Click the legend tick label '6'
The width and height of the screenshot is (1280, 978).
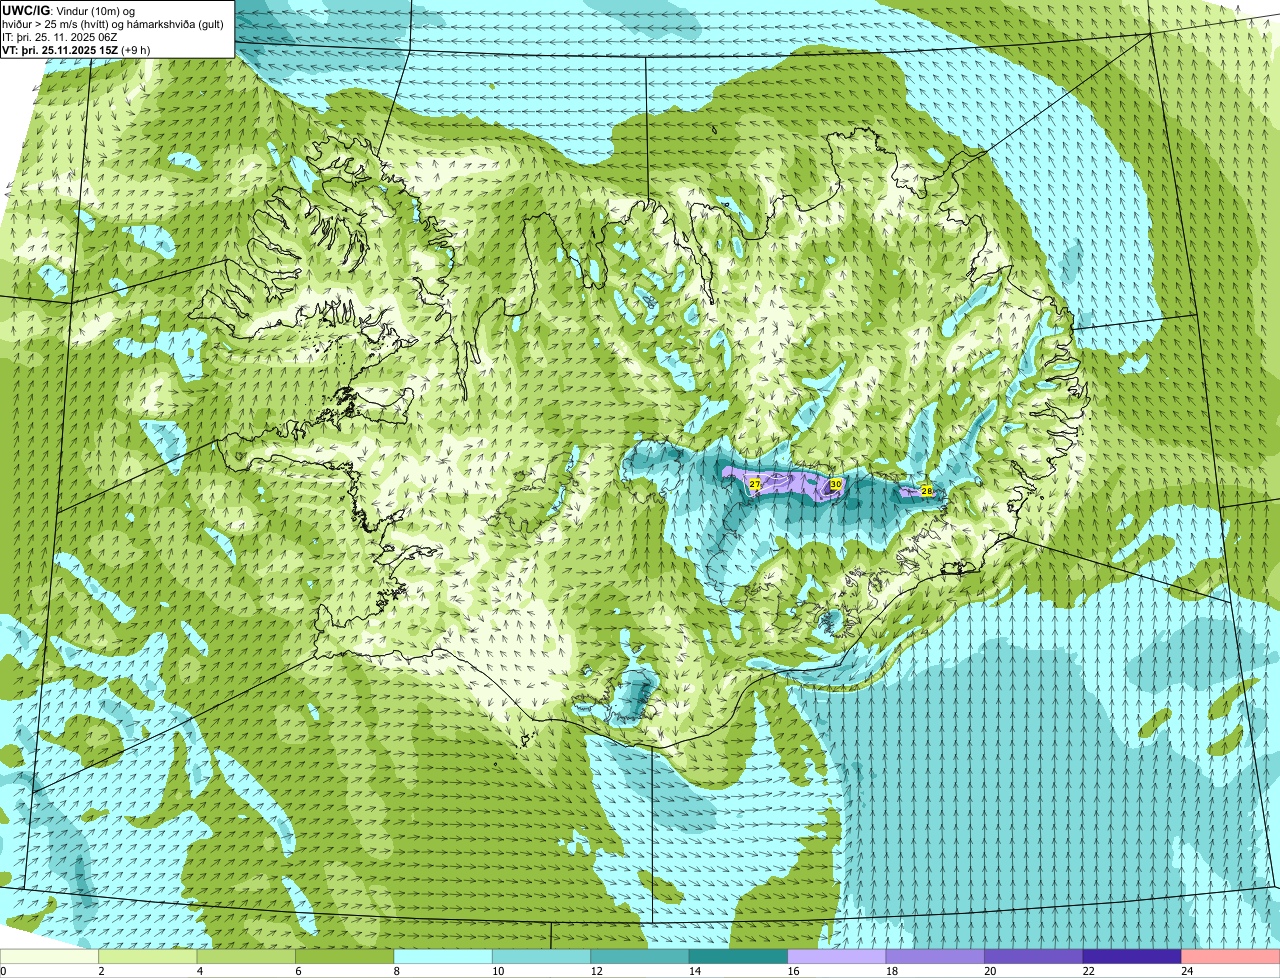[x=298, y=970]
